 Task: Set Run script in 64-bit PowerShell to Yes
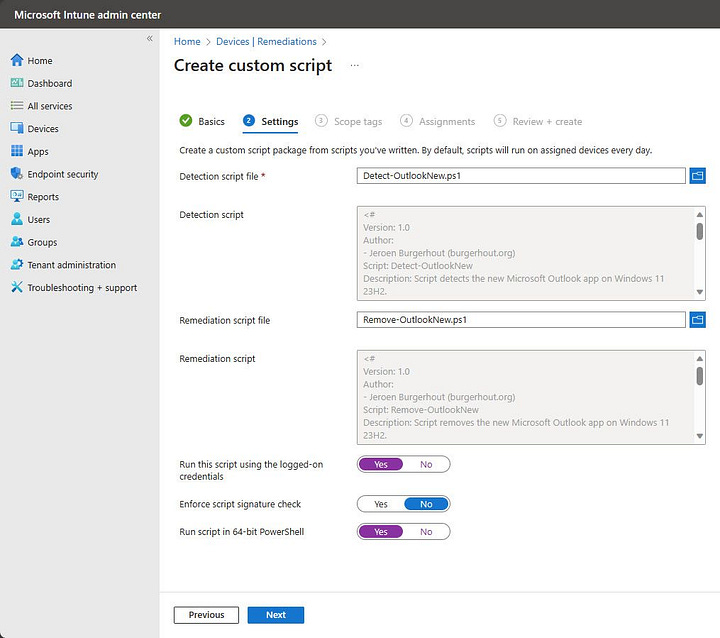coord(381,531)
